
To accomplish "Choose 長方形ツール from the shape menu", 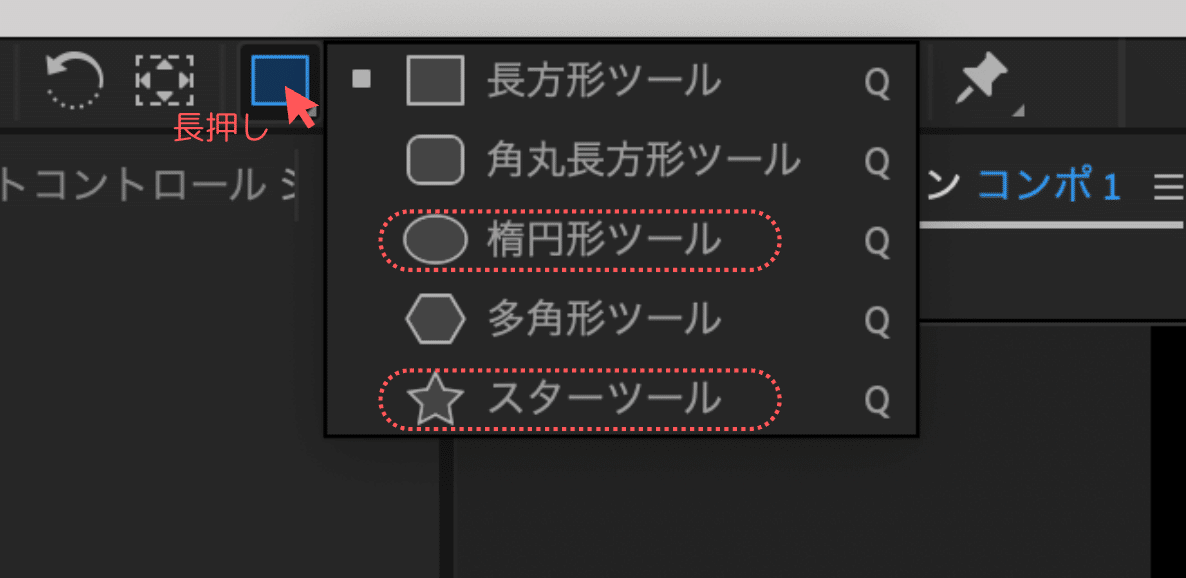I will pos(621,80).
